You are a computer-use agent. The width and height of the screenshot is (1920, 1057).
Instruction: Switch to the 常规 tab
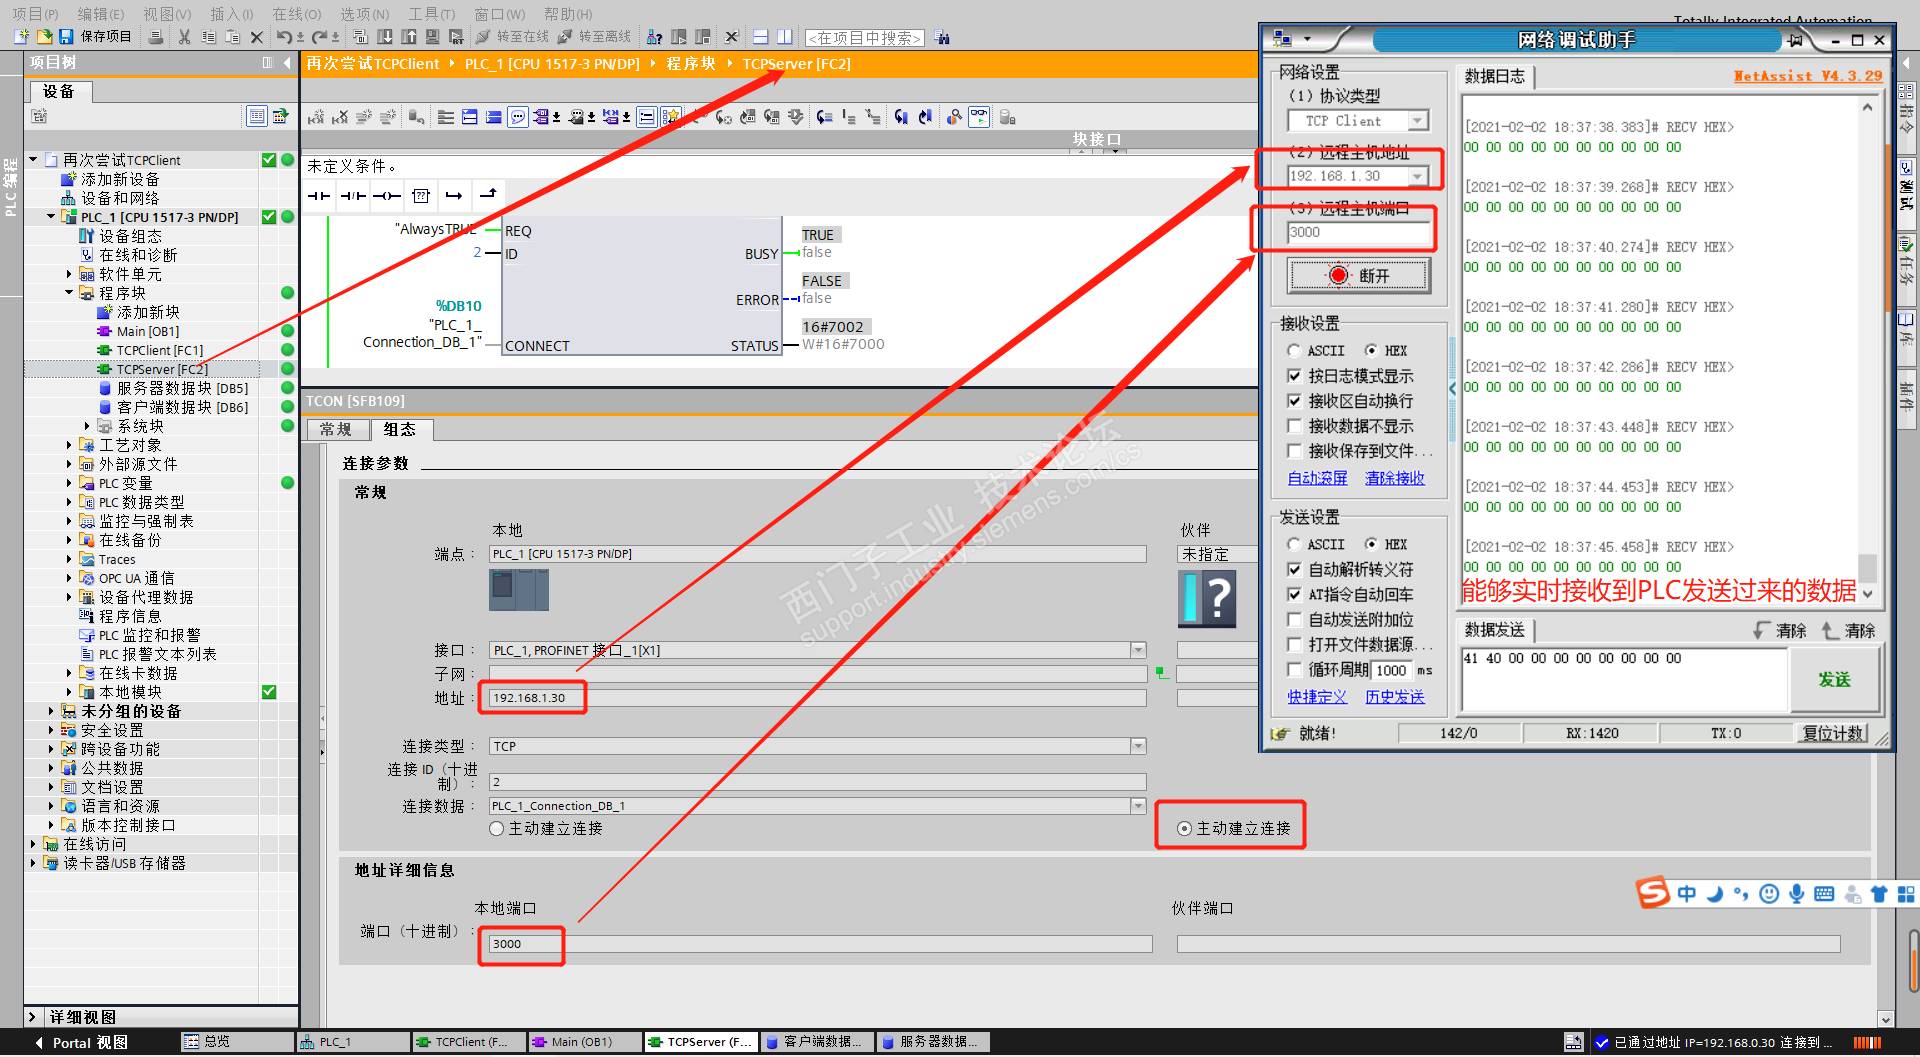[x=336, y=429]
